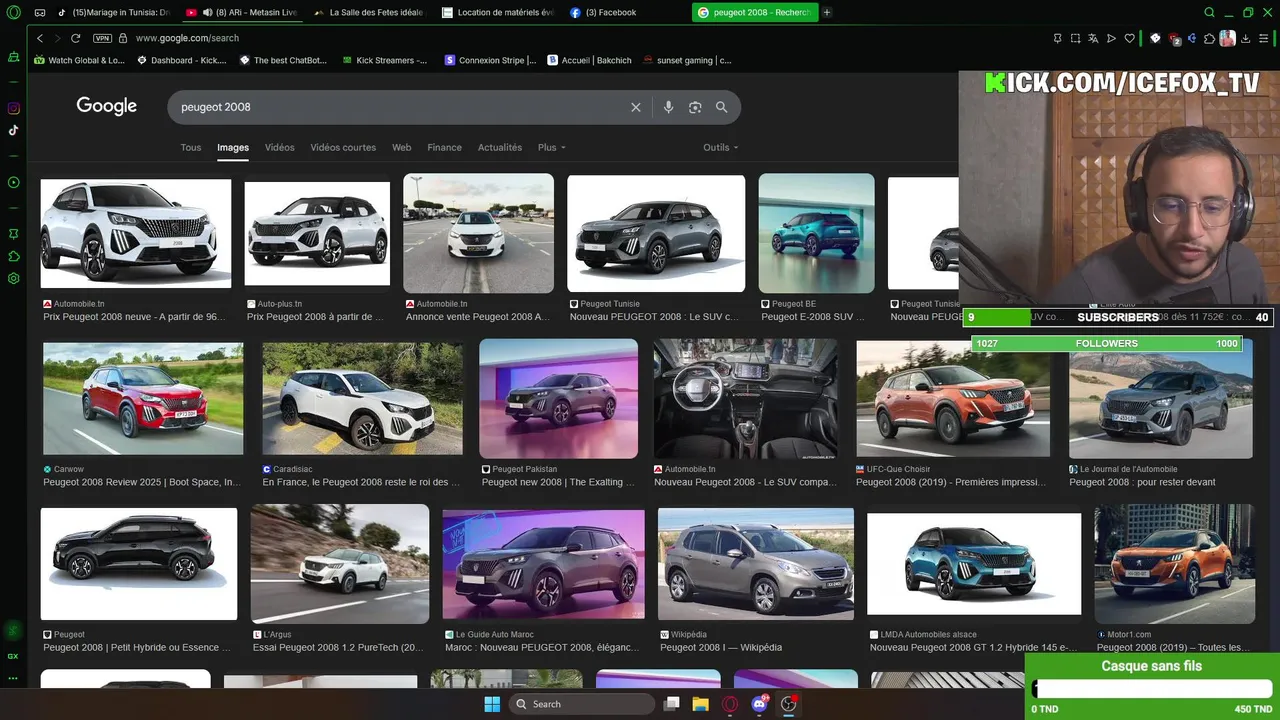The height and width of the screenshot is (720, 1280).
Task: Open sidebar settings gear icon
Action: [x=13, y=278]
